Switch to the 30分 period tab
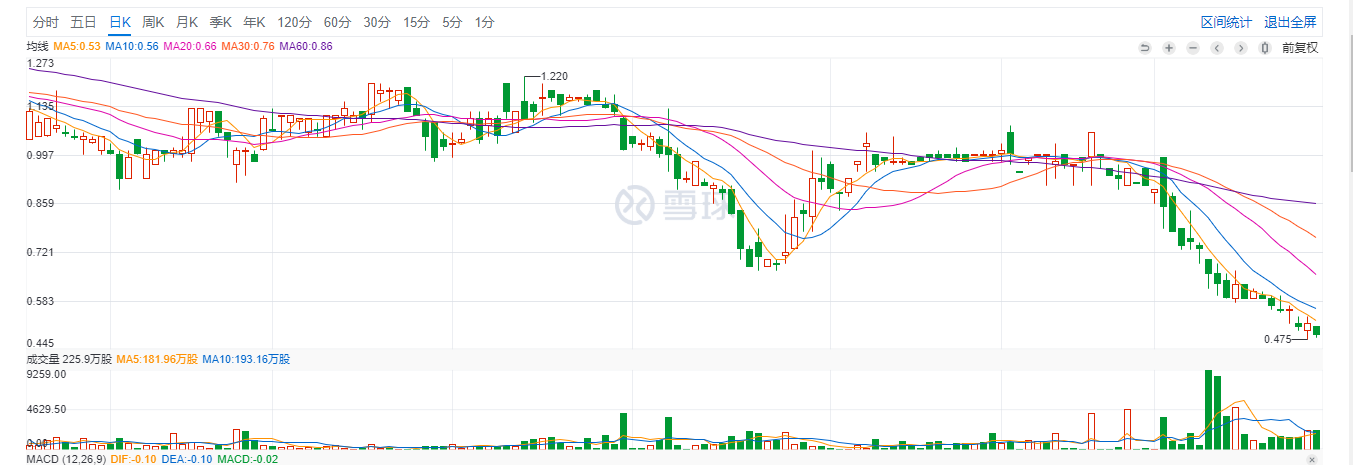Image resolution: width=1353 pixels, height=465 pixels. click(377, 22)
